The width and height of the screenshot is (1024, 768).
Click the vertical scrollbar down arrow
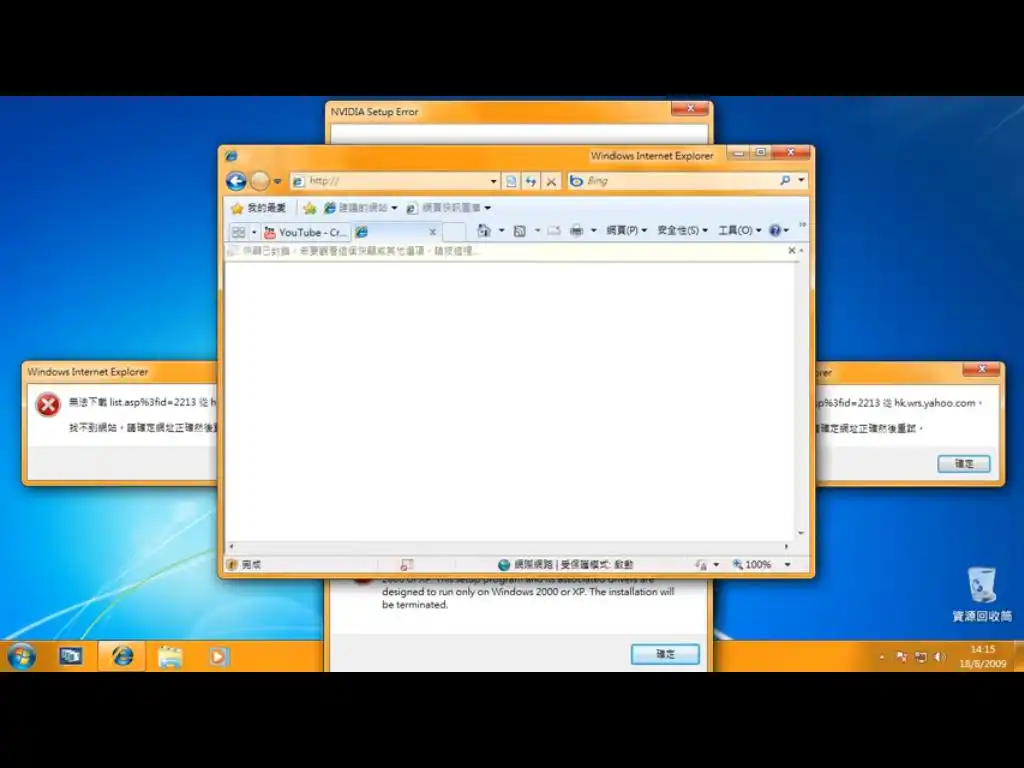(801, 534)
